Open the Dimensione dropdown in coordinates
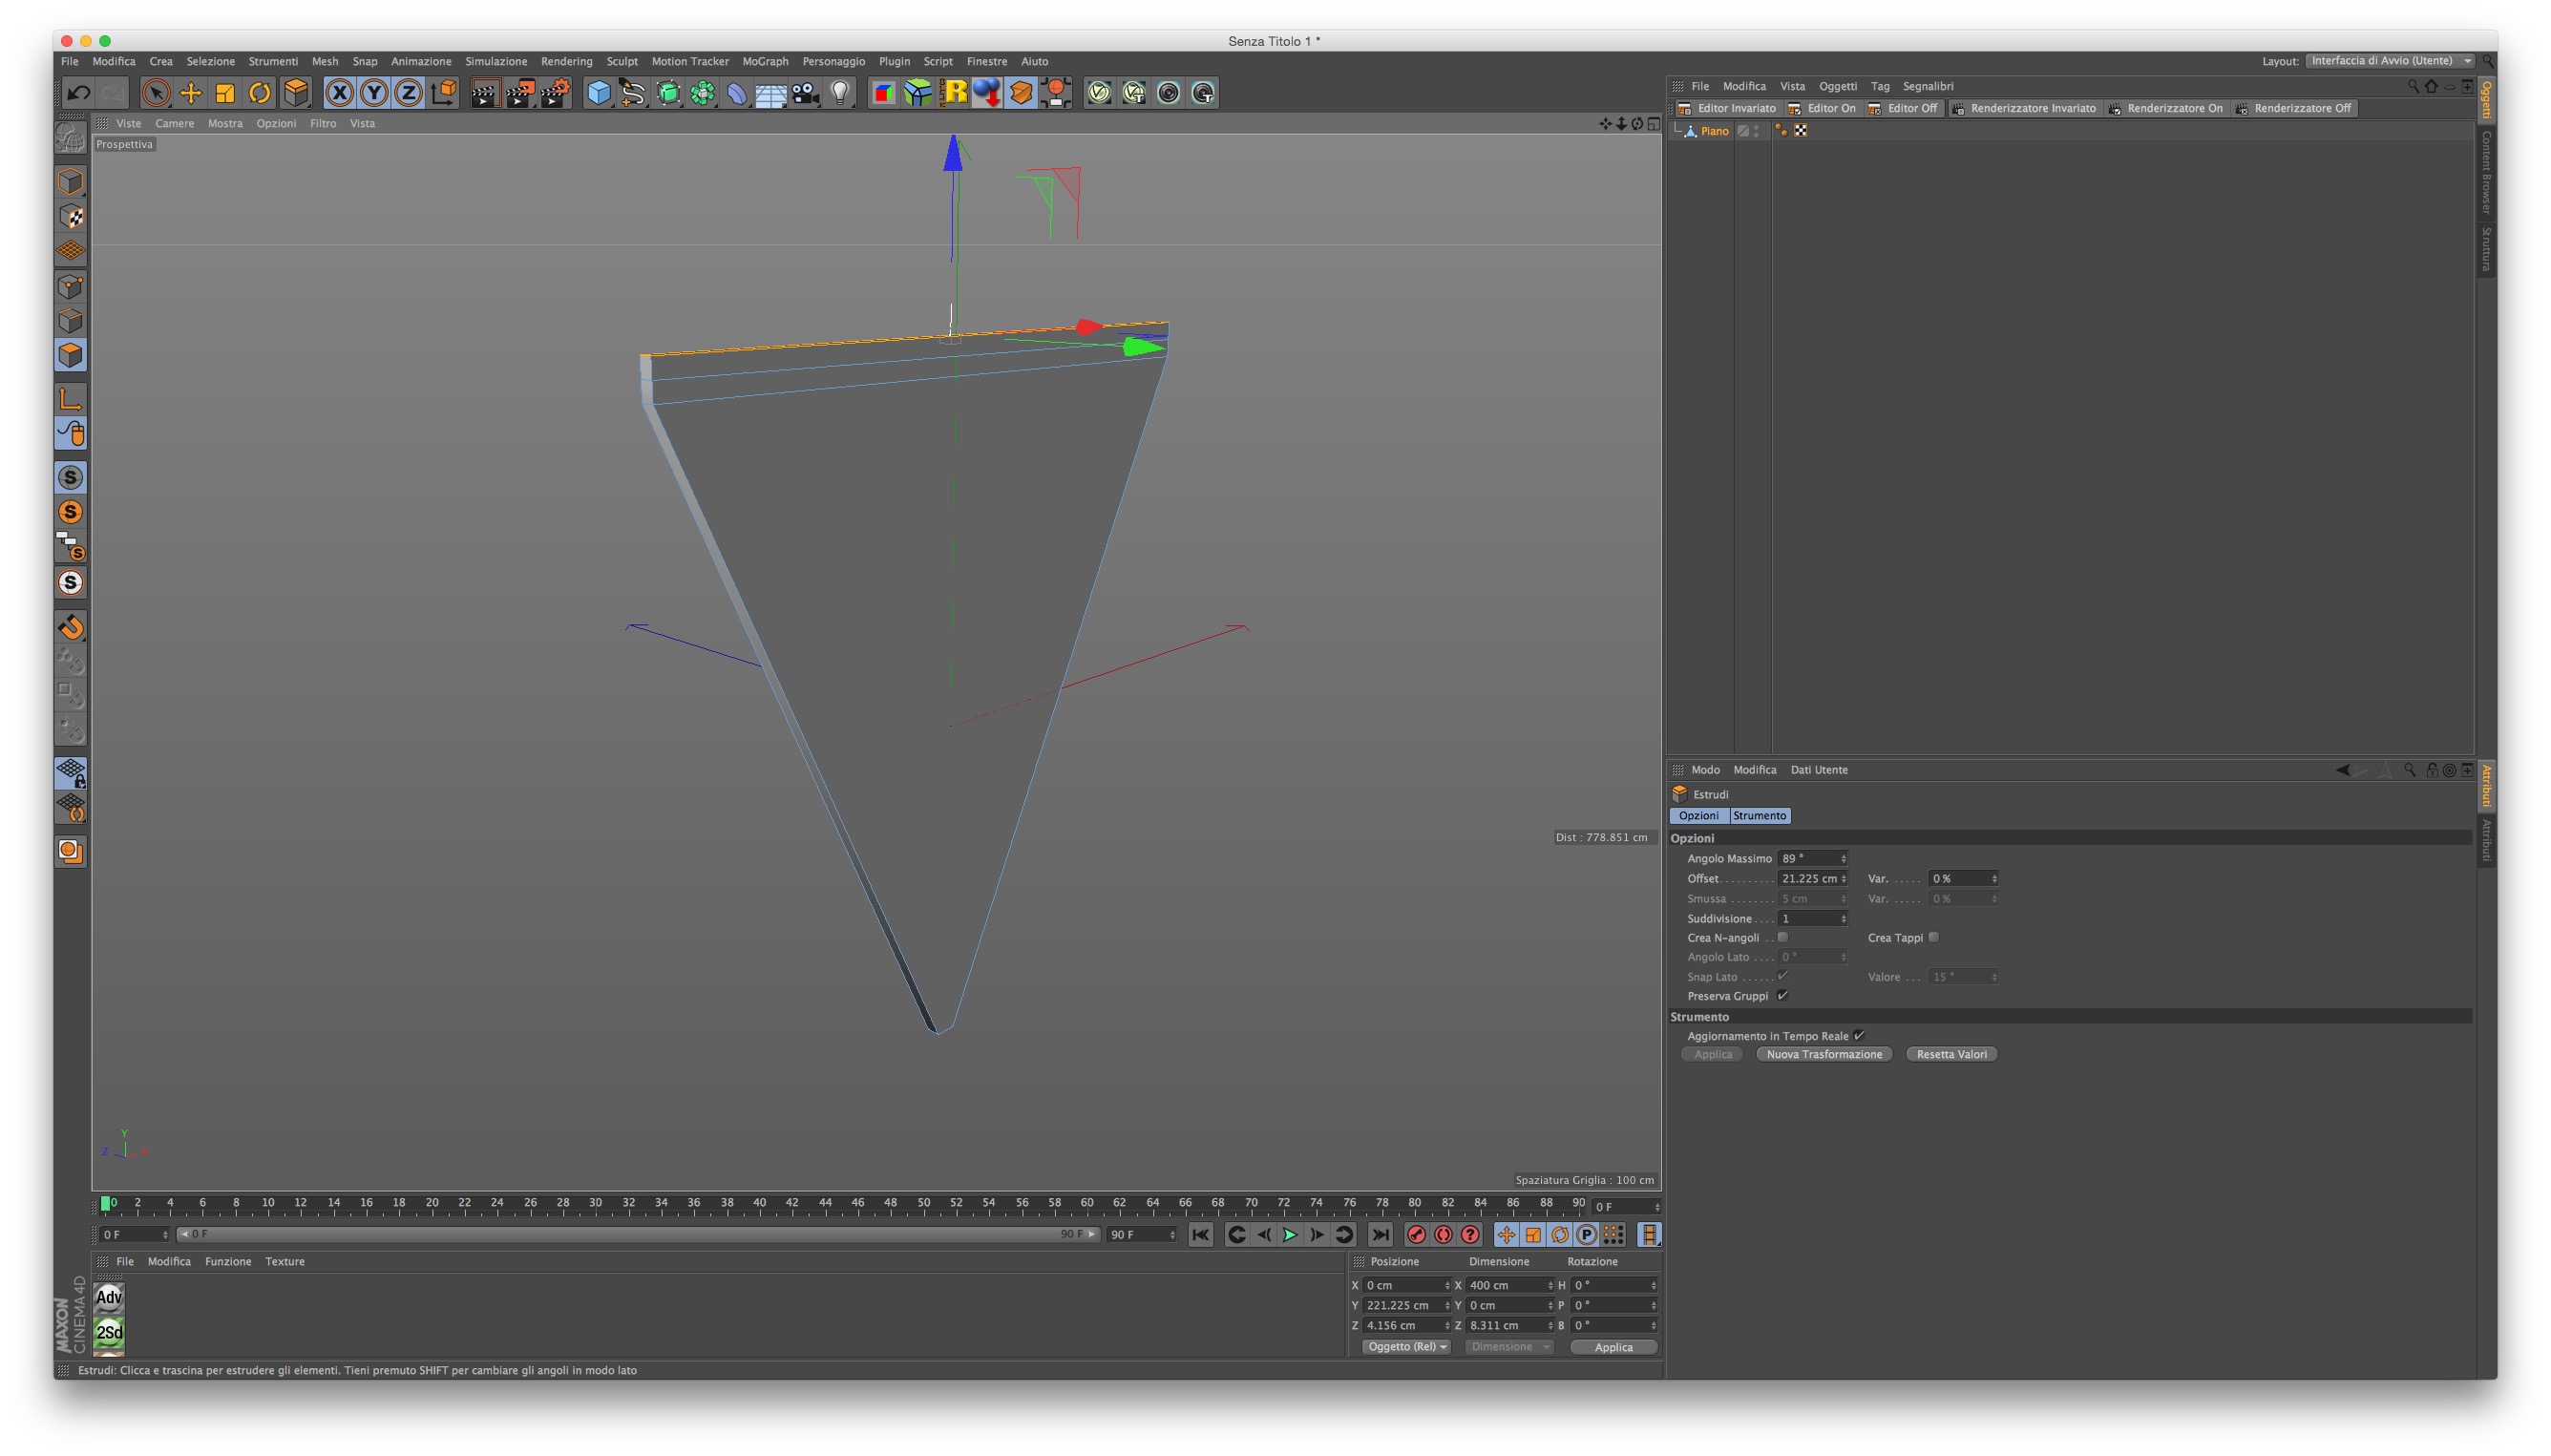The image size is (2551, 1456). pos(1509,1346)
